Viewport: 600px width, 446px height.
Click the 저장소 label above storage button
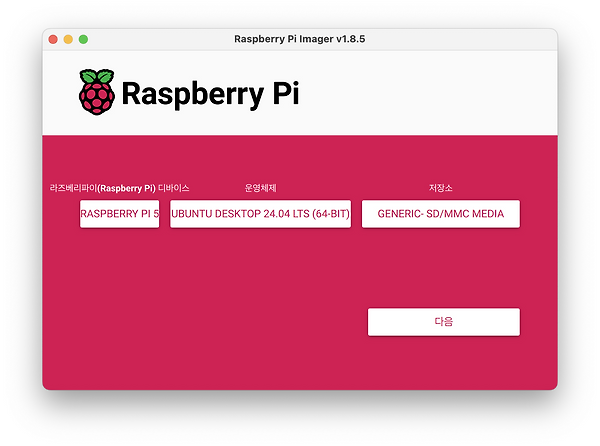click(440, 187)
